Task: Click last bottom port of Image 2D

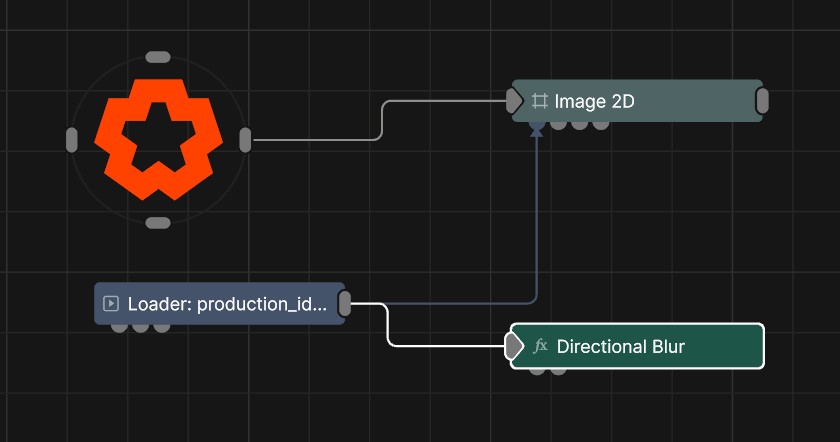Action: pyautogui.click(x=600, y=124)
